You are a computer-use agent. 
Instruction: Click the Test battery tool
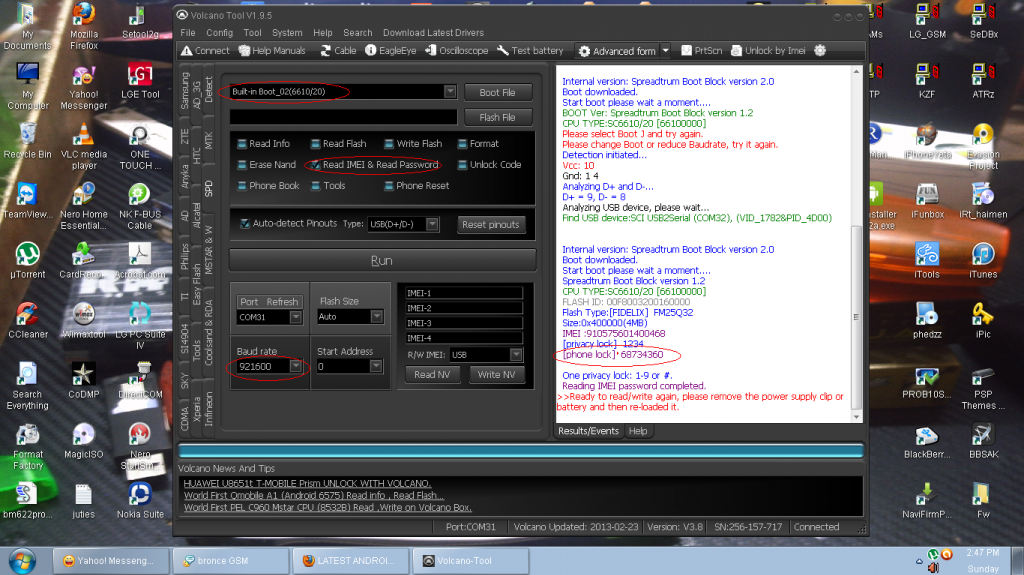click(530, 50)
